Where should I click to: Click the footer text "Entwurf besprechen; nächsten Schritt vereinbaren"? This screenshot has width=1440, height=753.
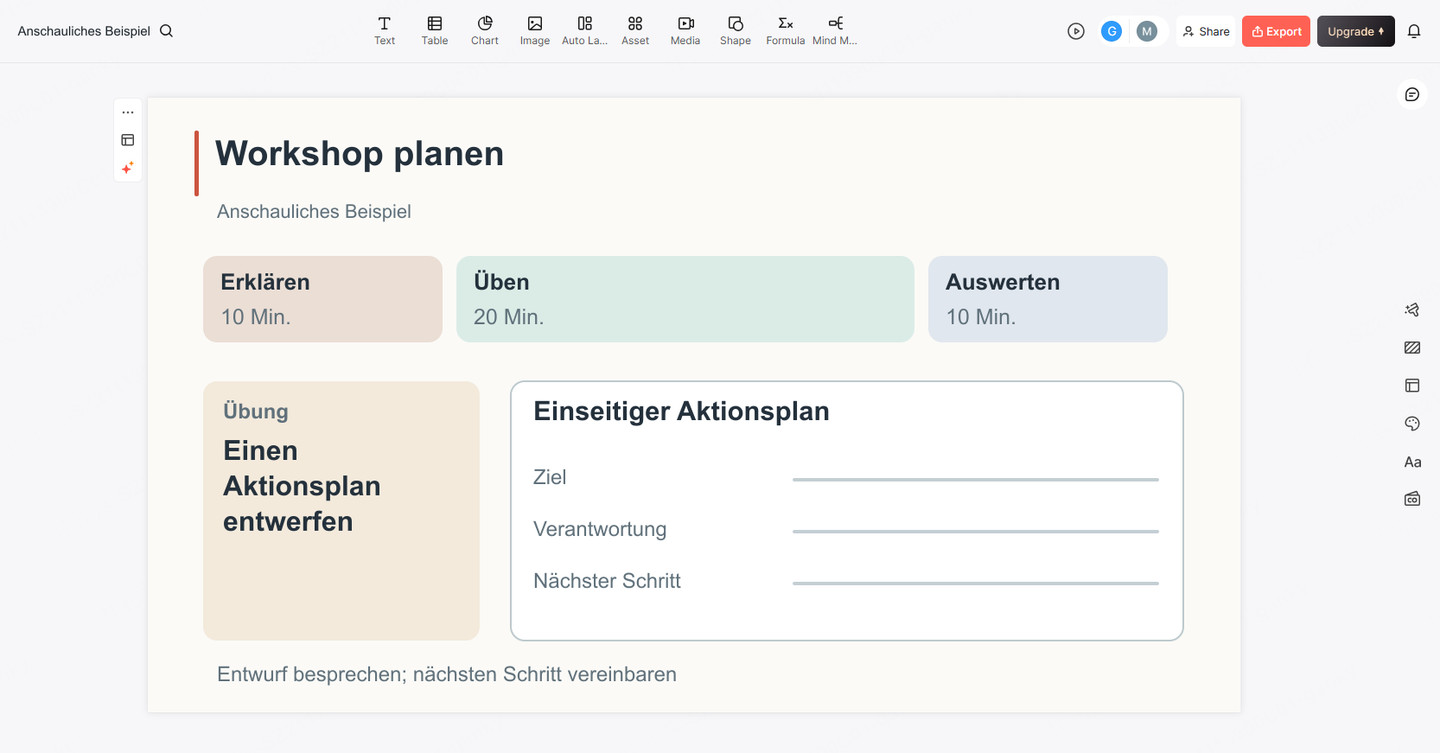click(447, 674)
